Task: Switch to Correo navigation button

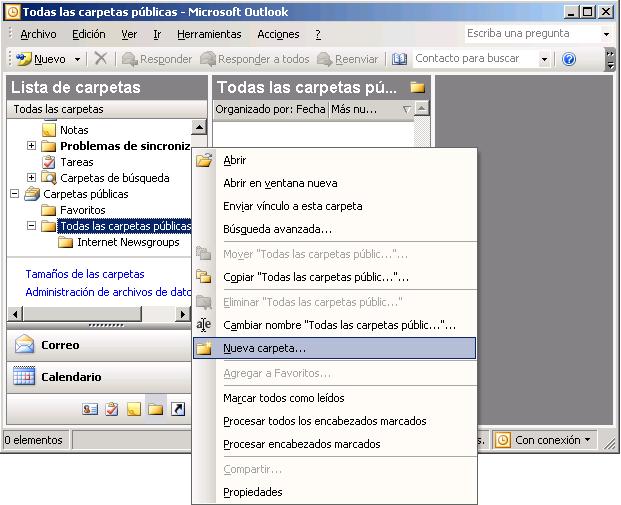Action: [x=99, y=345]
